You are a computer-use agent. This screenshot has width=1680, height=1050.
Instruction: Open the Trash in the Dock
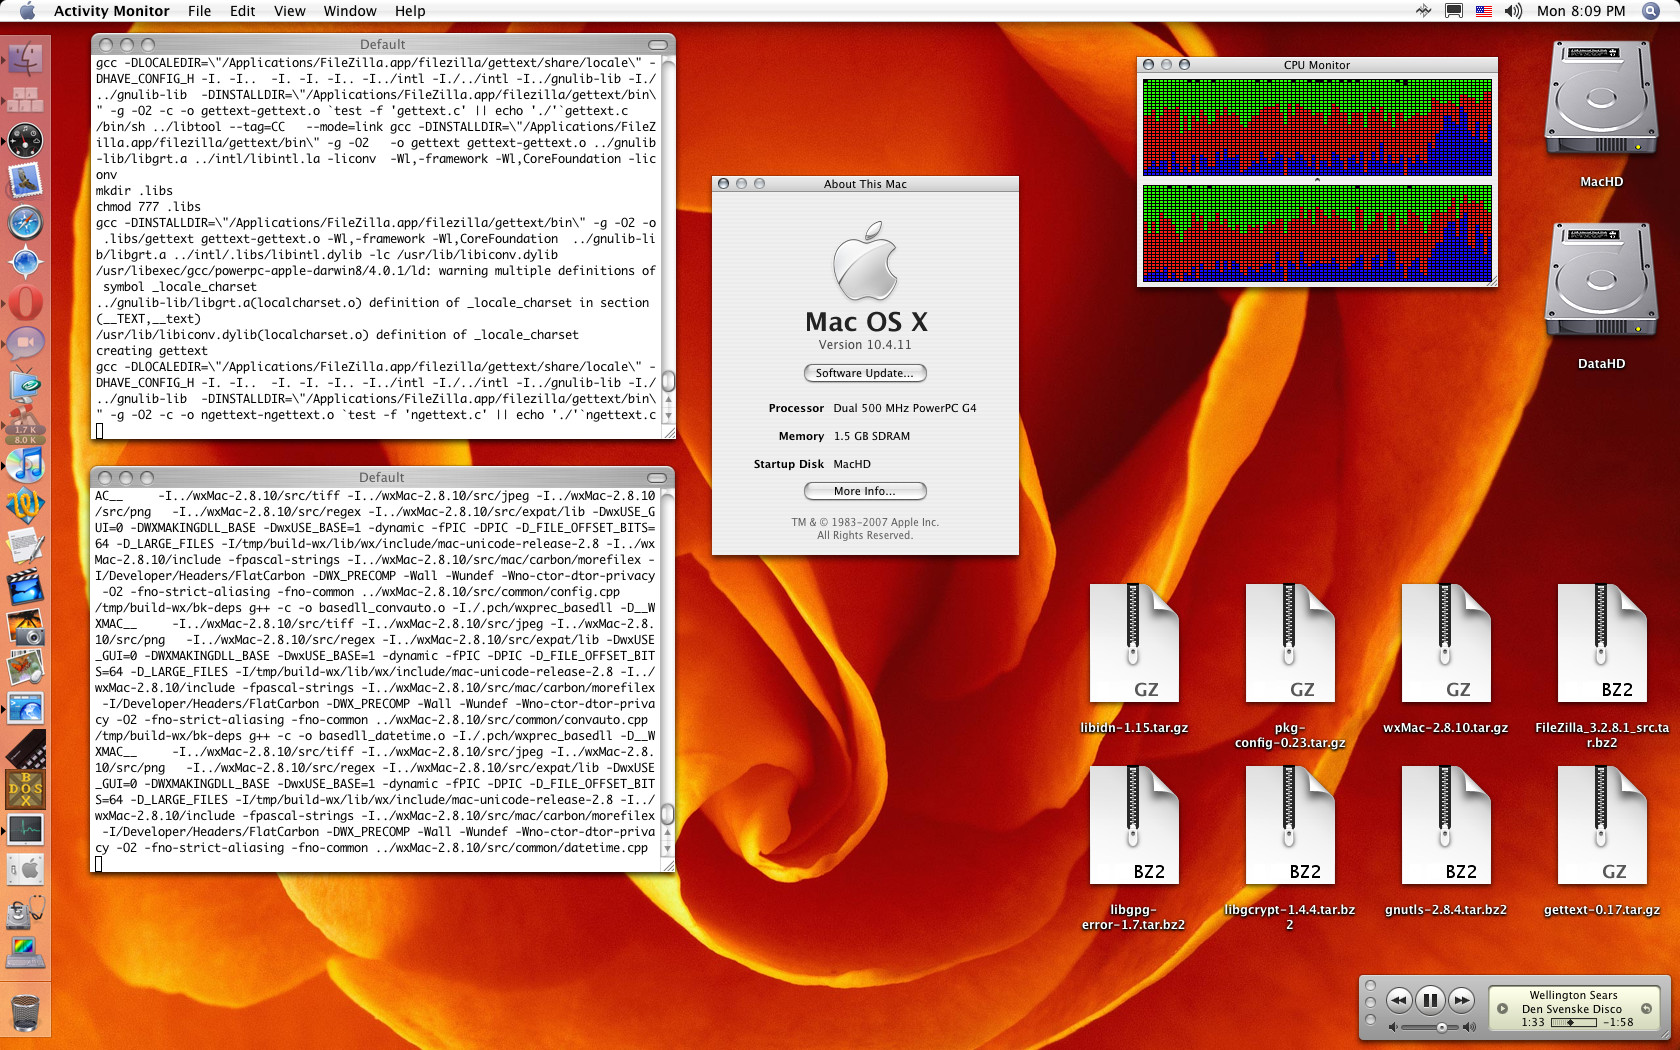click(25, 1012)
